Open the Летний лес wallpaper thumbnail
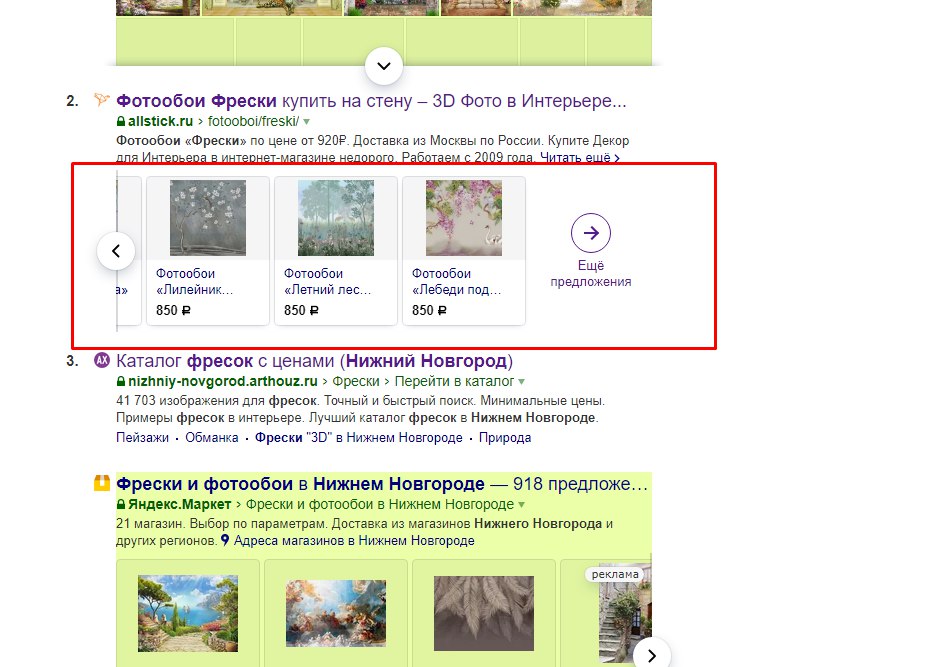Screen dimensions: 940x667 (336, 218)
